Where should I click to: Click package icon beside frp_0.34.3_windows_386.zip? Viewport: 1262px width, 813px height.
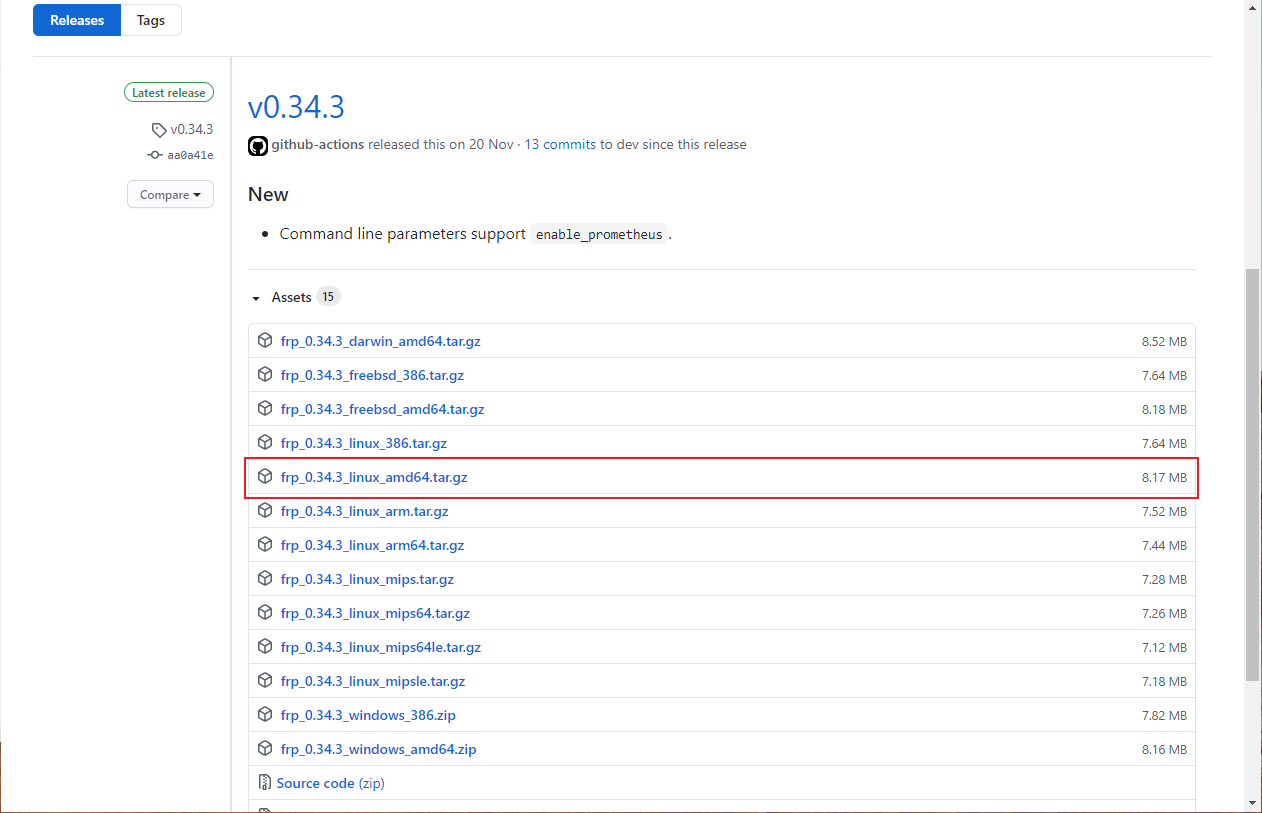[x=265, y=714]
